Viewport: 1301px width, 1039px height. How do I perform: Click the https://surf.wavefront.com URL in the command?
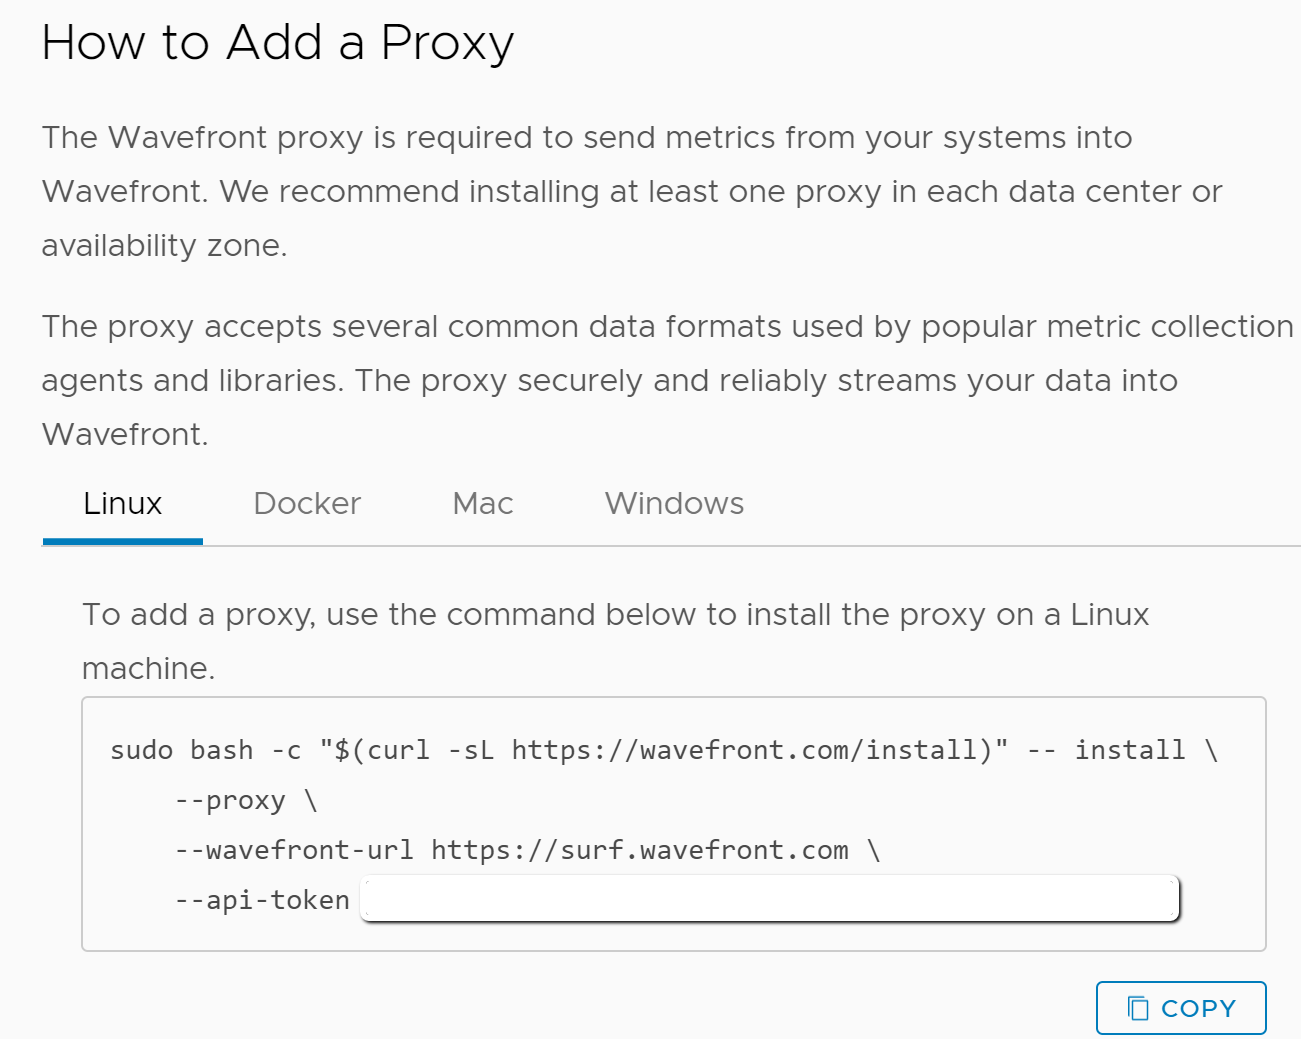[640, 850]
